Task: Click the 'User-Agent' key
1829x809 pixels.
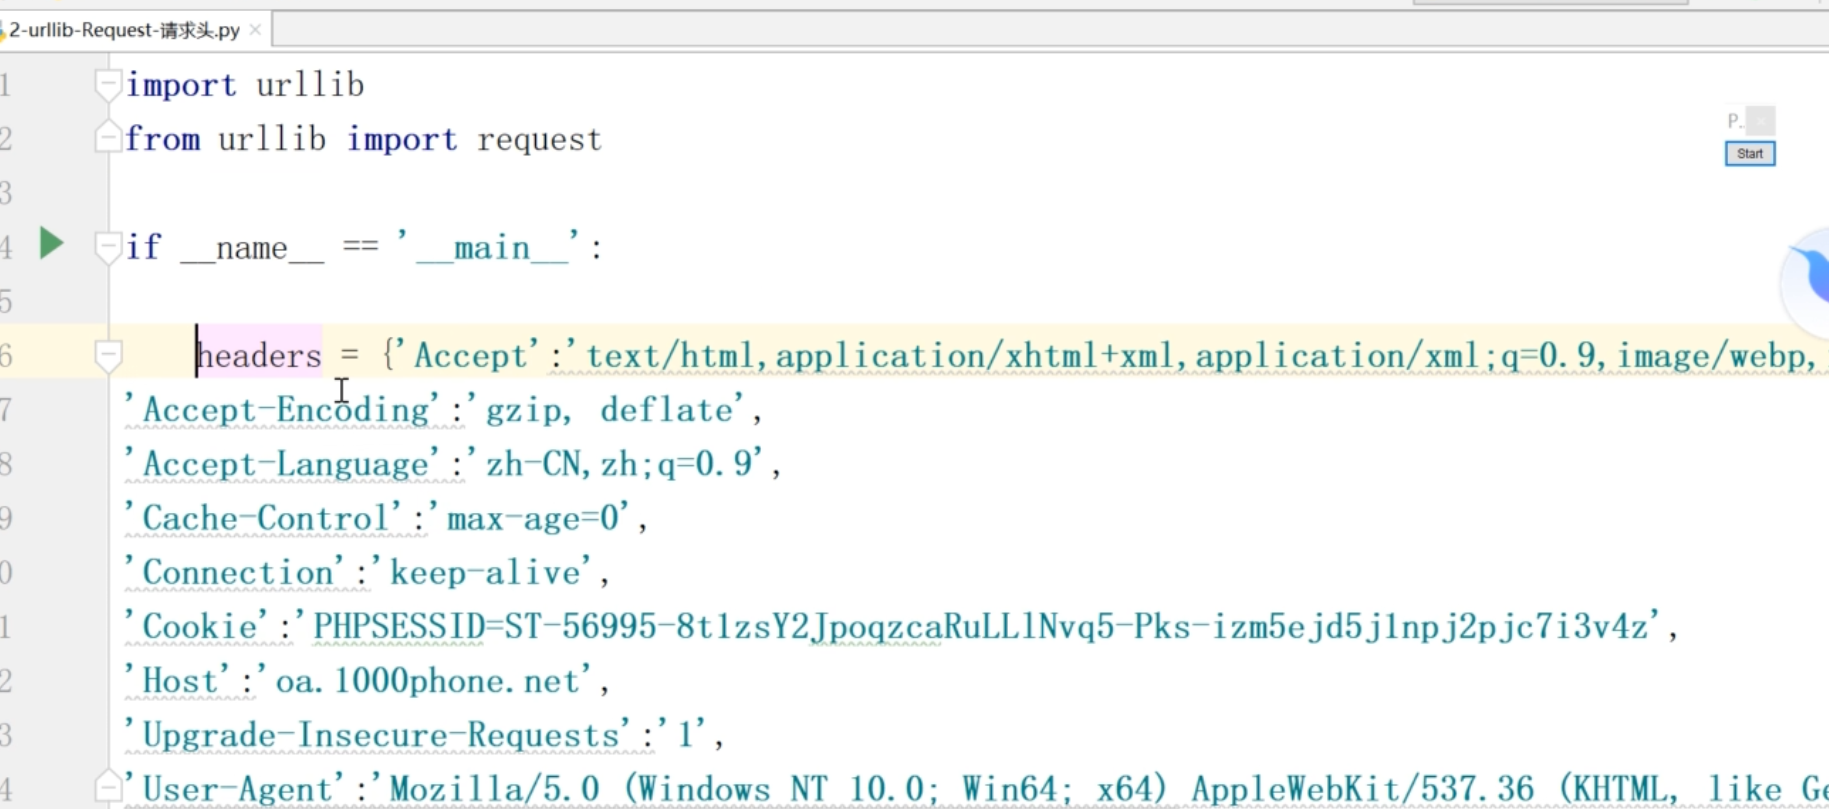Action: point(235,789)
